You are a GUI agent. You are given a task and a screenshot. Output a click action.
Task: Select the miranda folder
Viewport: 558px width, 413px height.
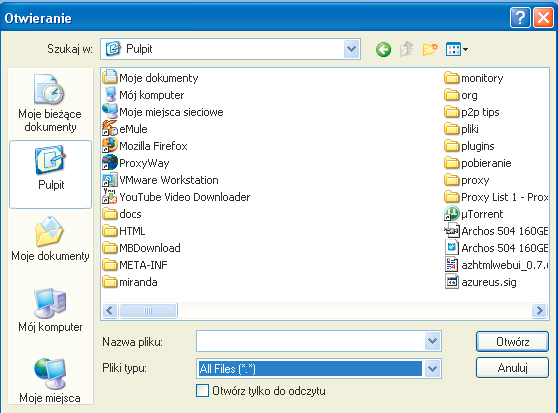point(130,282)
